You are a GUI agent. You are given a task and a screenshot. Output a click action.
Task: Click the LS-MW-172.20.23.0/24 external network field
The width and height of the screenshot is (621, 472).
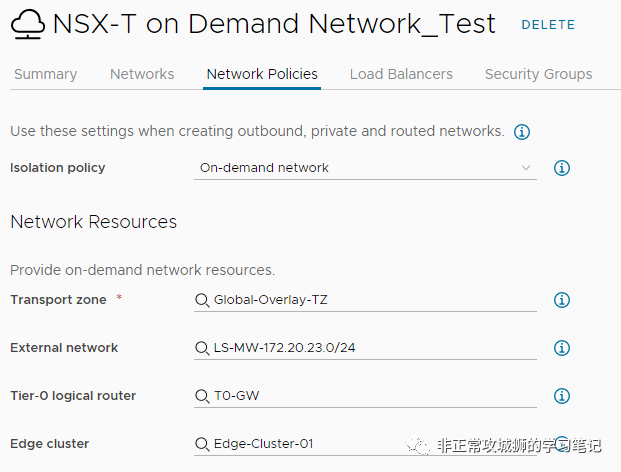click(x=370, y=348)
